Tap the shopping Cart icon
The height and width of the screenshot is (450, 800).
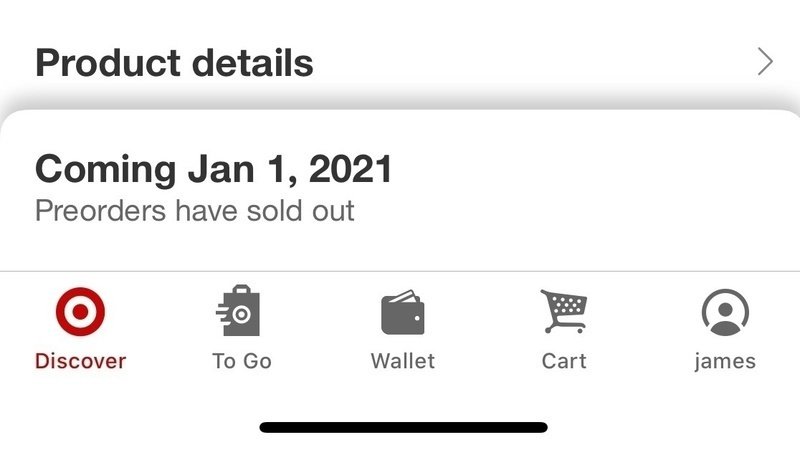click(x=563, y=313)
